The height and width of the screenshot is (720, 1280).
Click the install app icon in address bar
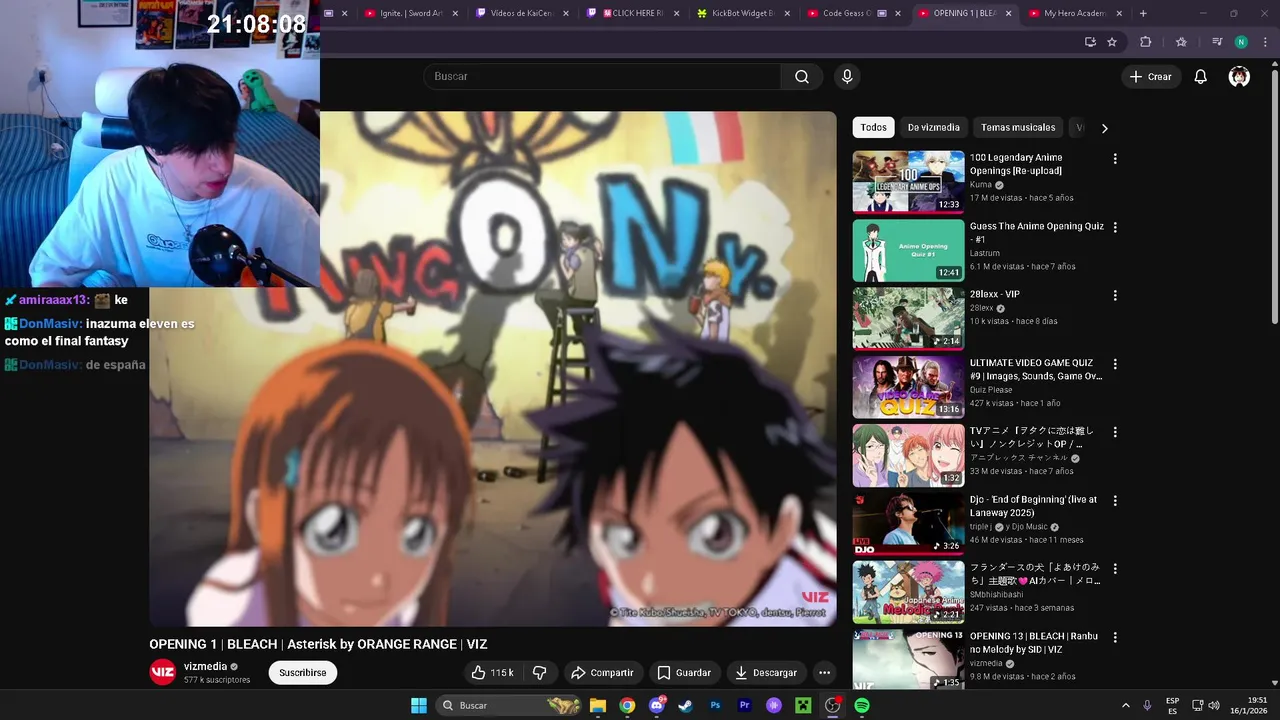point(1090,42)
